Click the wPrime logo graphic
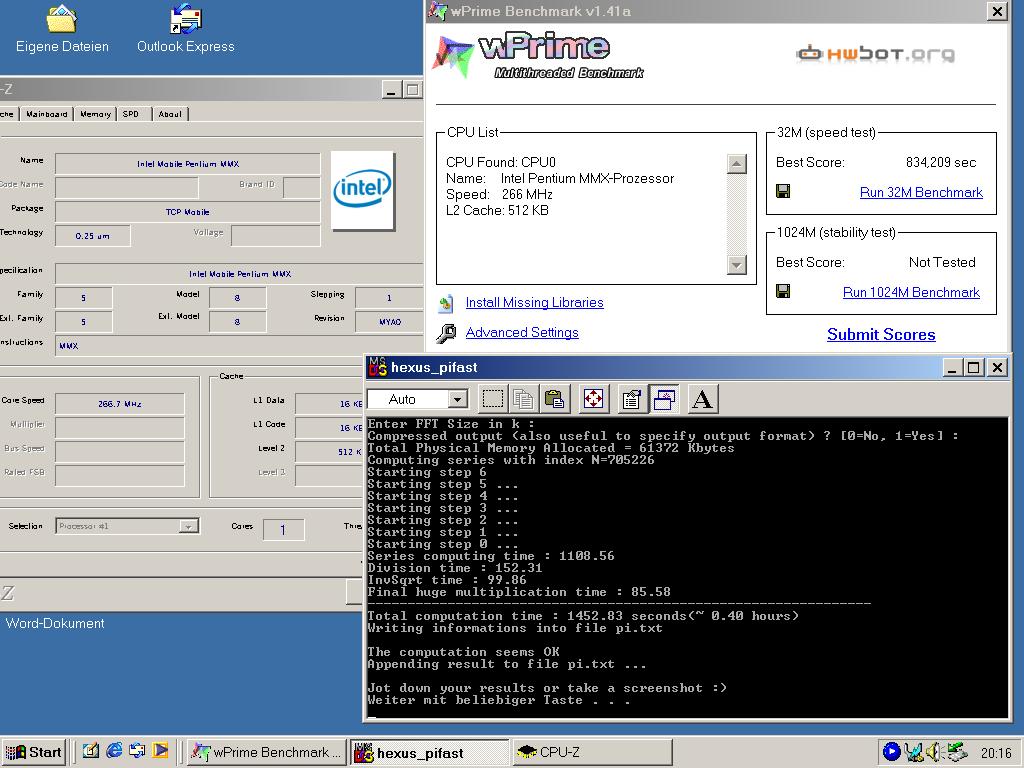 (x=539, y=56)
